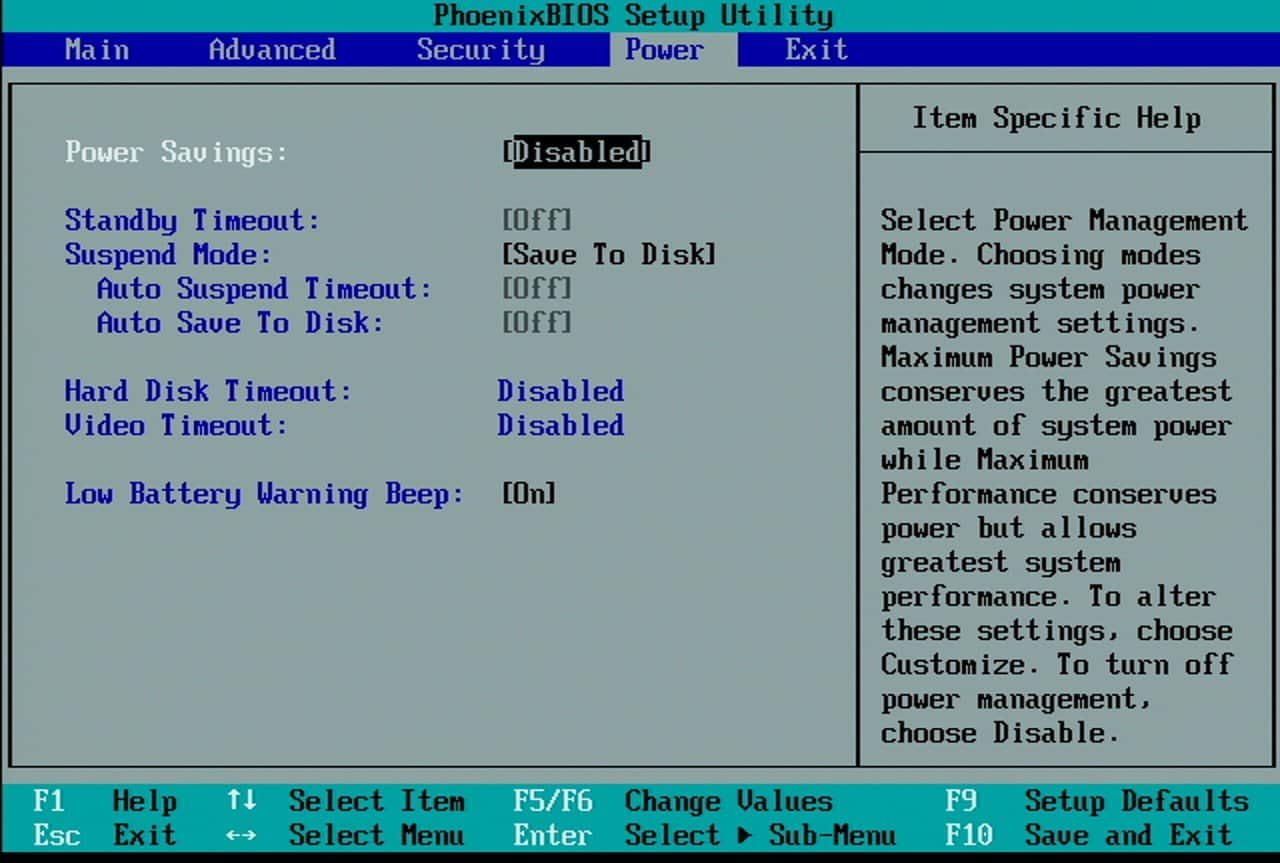
Task: Click the F5/F6 Change Values hint
Action: point(673,801)
